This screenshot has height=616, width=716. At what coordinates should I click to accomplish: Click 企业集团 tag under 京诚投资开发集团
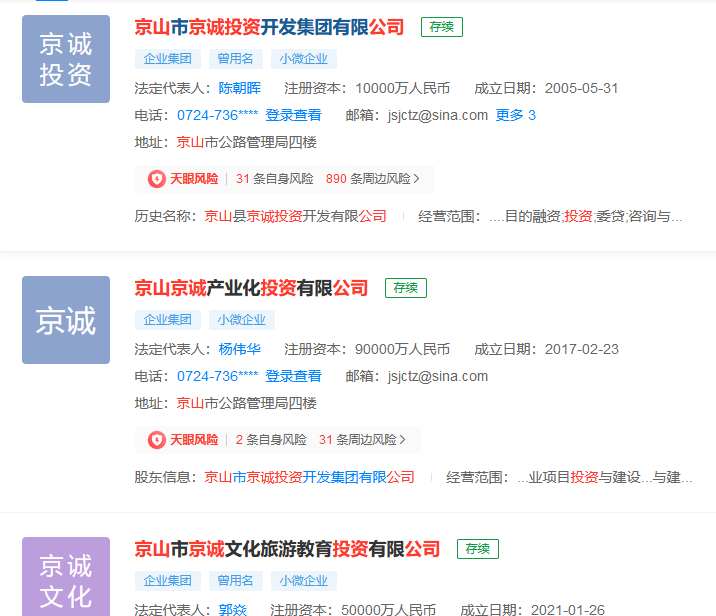pos(168,59)
